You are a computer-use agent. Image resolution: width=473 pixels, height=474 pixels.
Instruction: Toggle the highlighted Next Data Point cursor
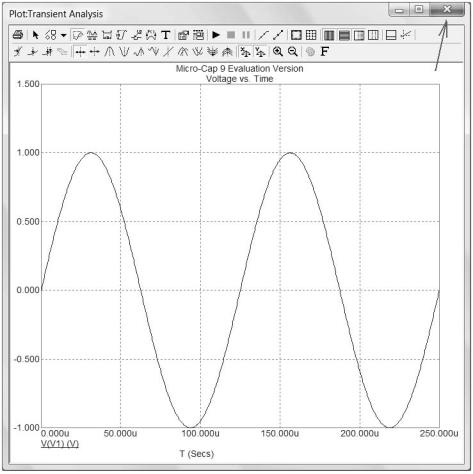click(x=80, y=52)
